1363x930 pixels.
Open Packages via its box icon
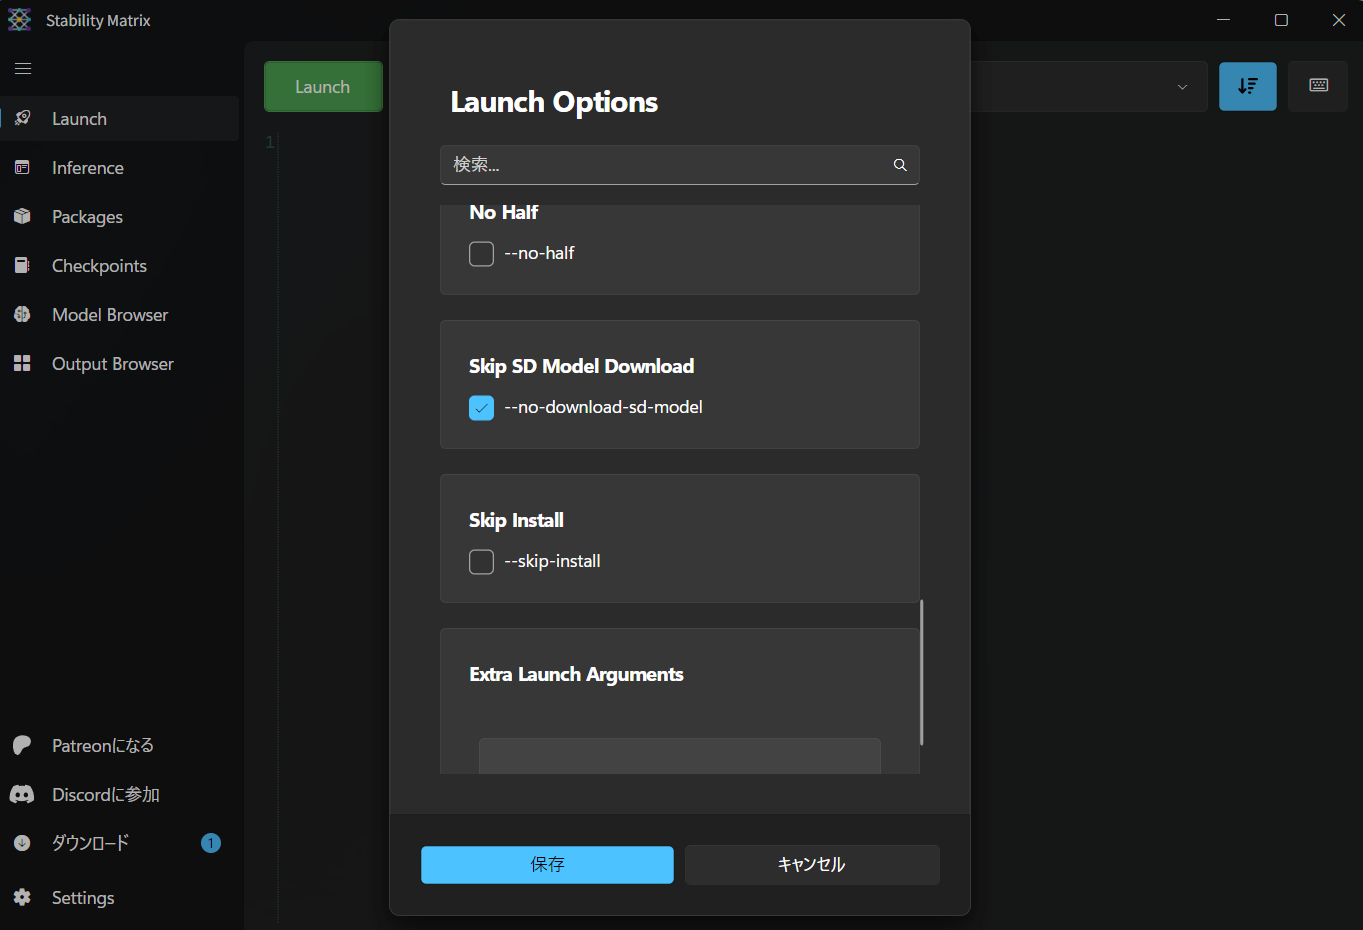pos(22,216)
